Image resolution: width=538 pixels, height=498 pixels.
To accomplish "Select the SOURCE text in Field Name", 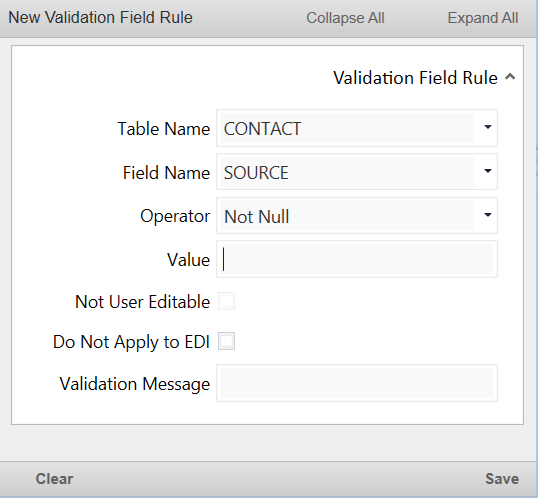I will [x=256, y=173].
